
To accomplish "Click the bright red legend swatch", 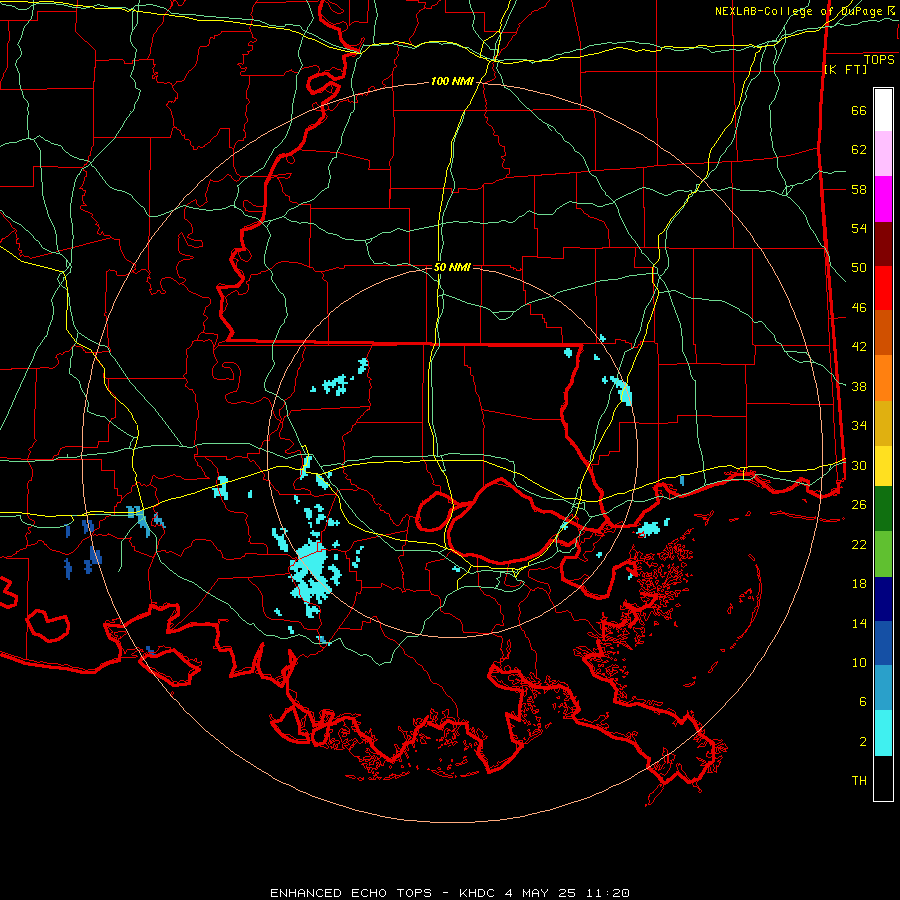I will 883,288.
